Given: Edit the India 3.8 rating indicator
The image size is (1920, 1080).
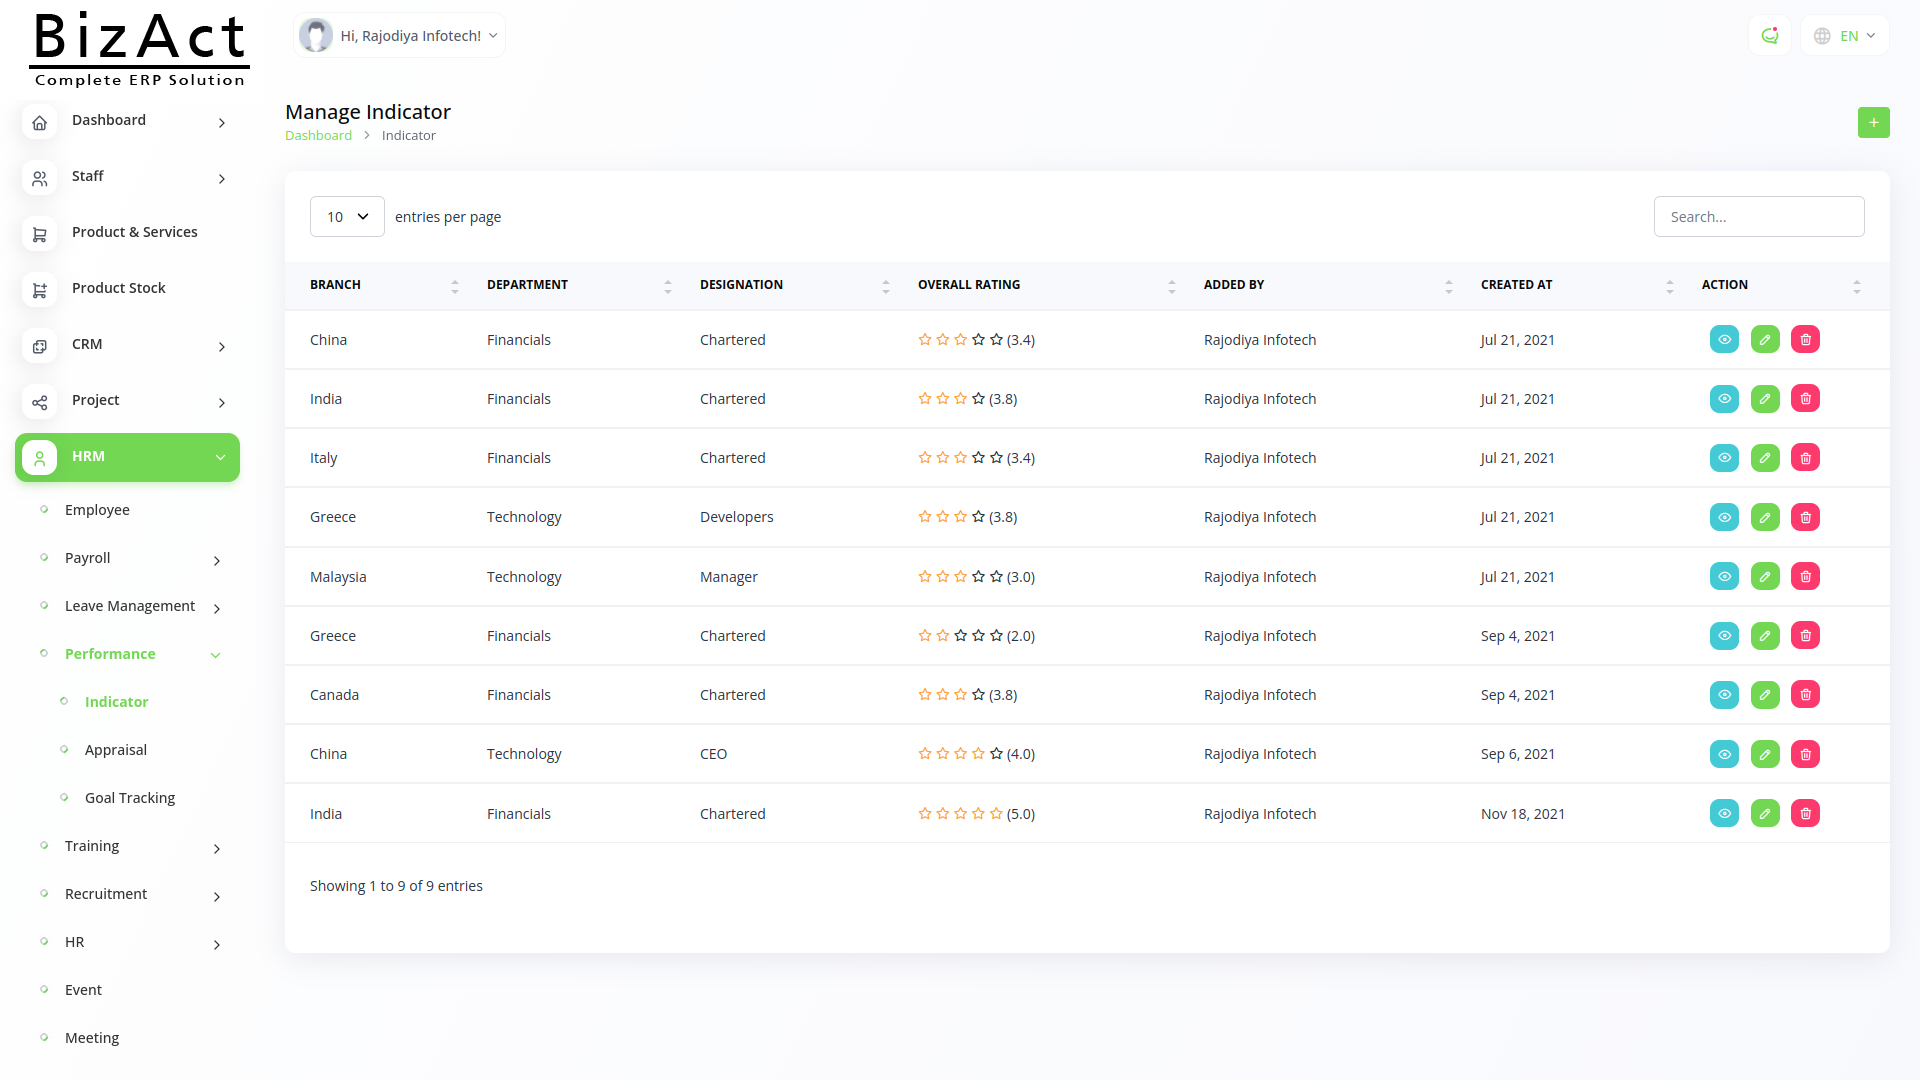Looking at the screenshot, I should tap(1765, 399).
